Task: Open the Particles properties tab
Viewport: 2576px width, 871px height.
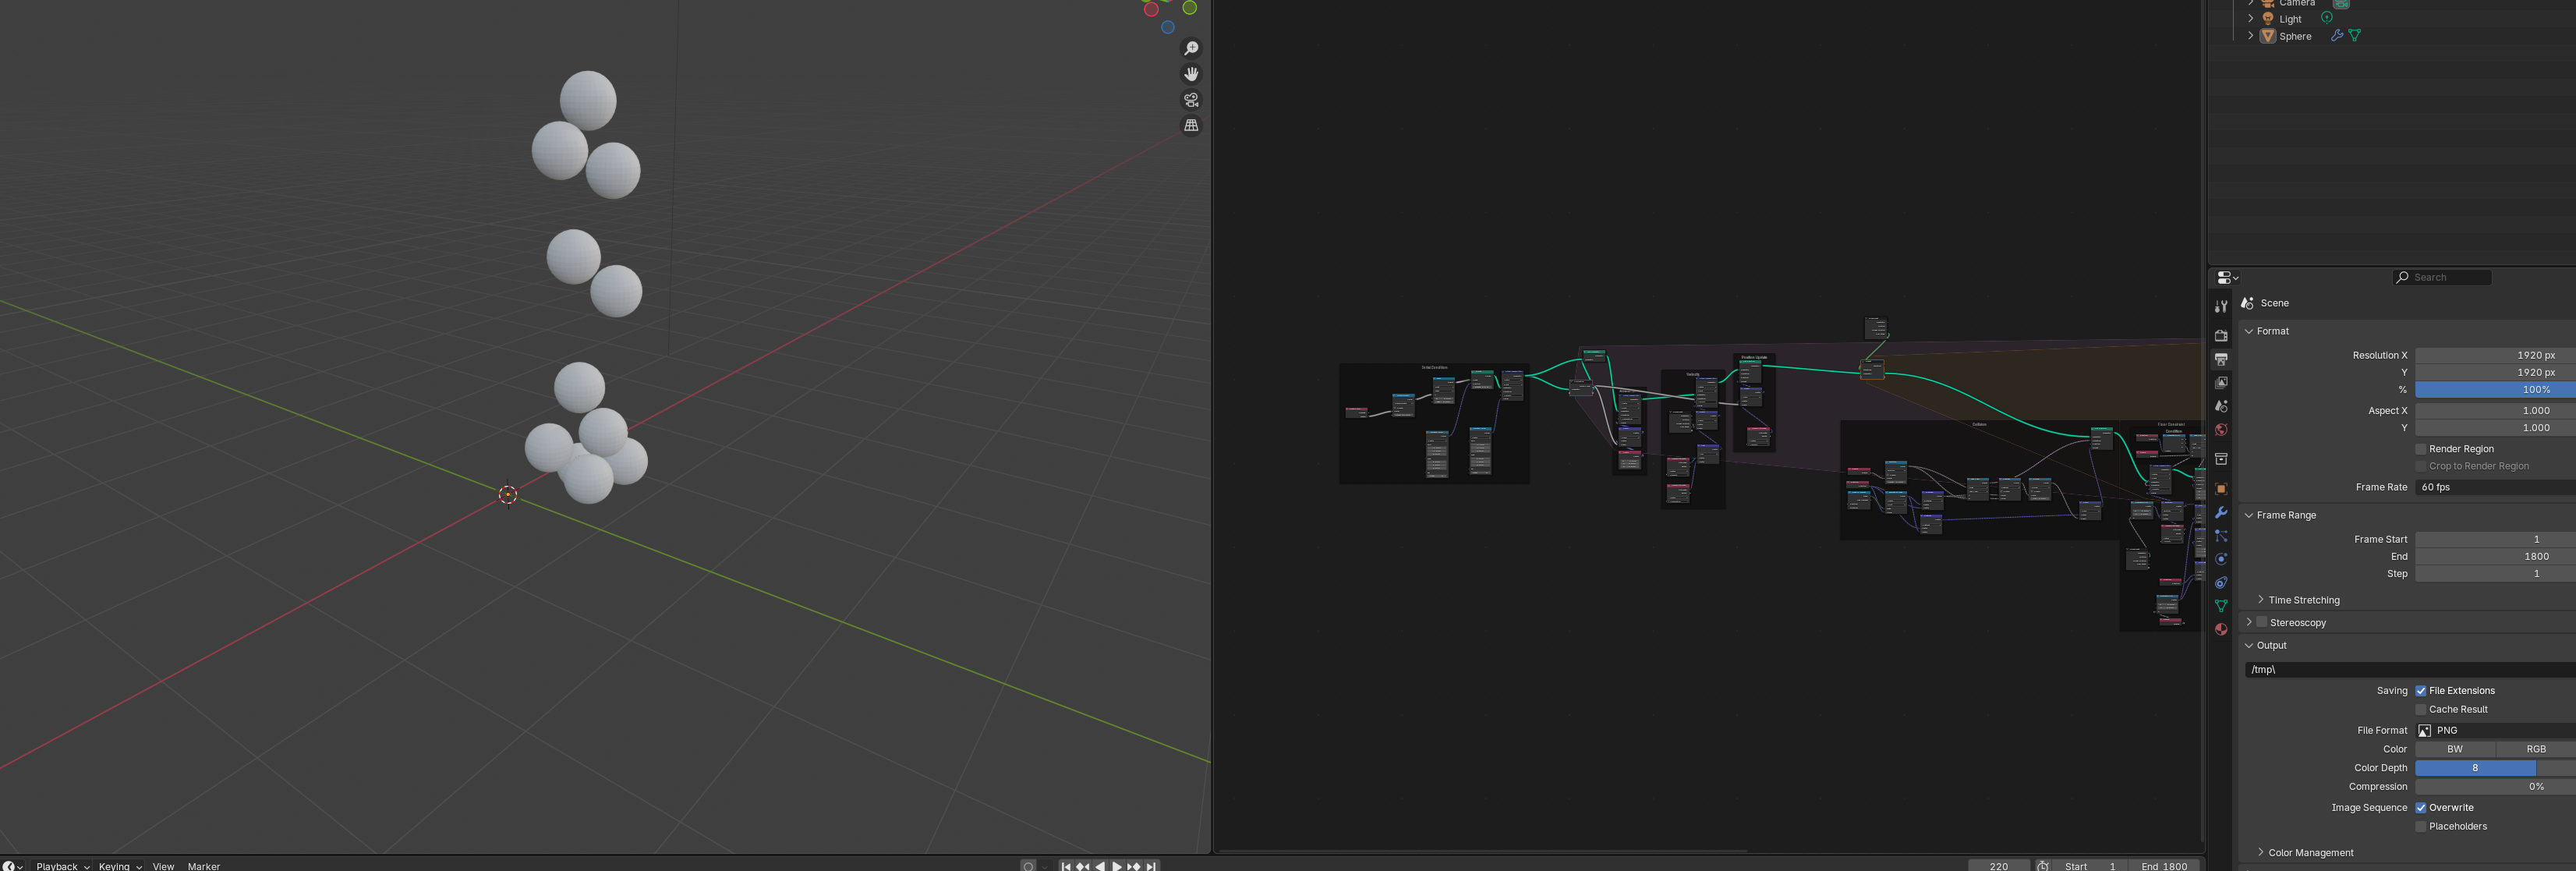Action: click(x=2221, y=536)
